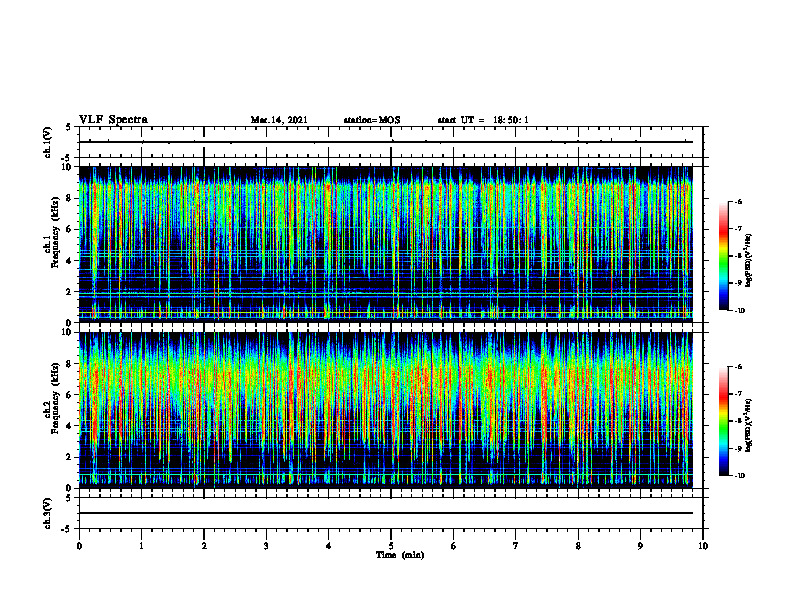Click time axis tick label "5"
Image resolution: width=792 pixels, height=612 pixels.
pyautogui.click(x=391, y=546)
